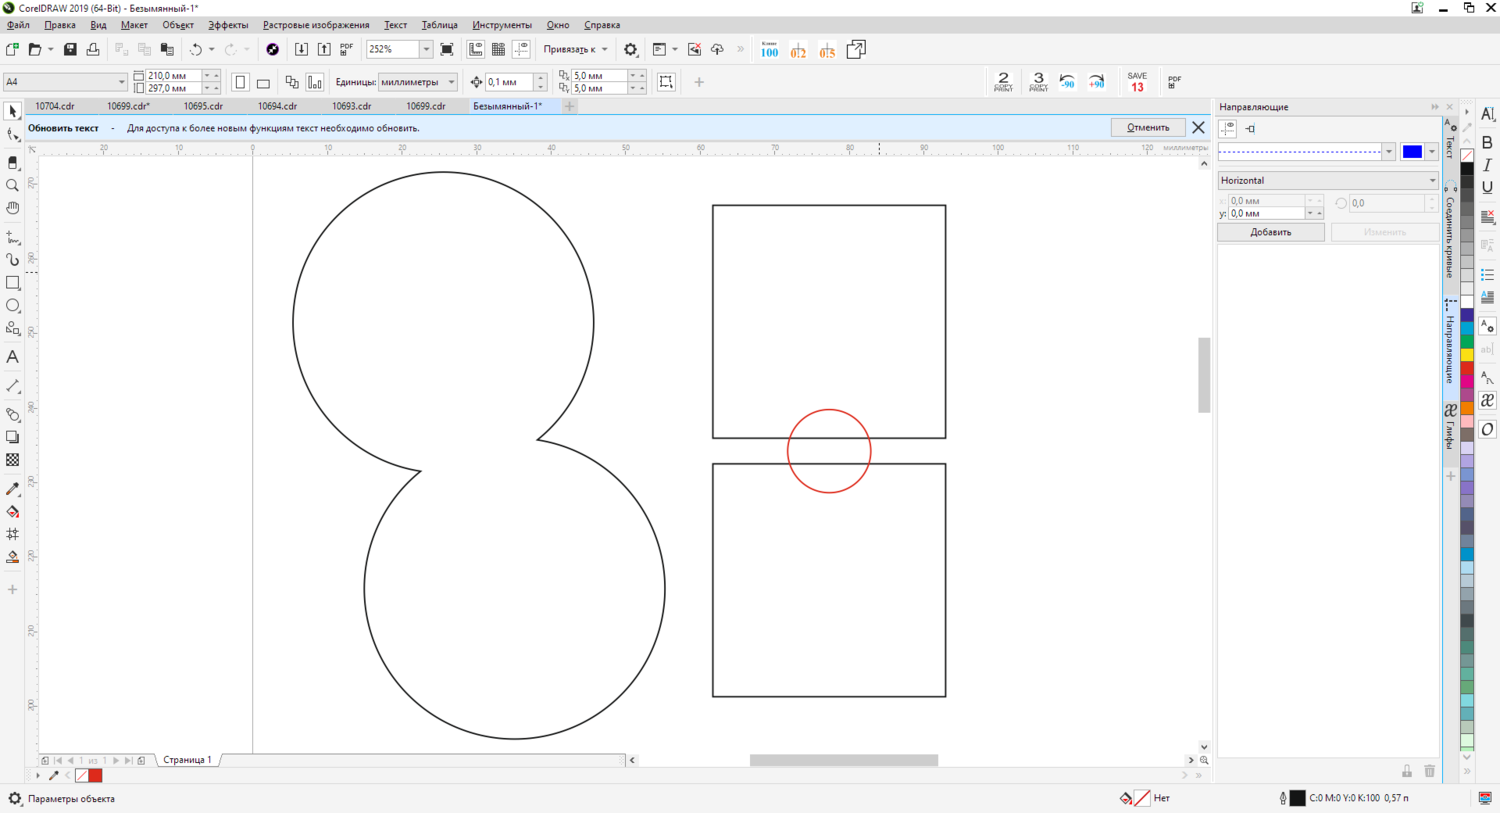1500x813 pixels.
Task: Click Обновить текст in notification bar
Action: pyautogui.click(x=63, y=128)
